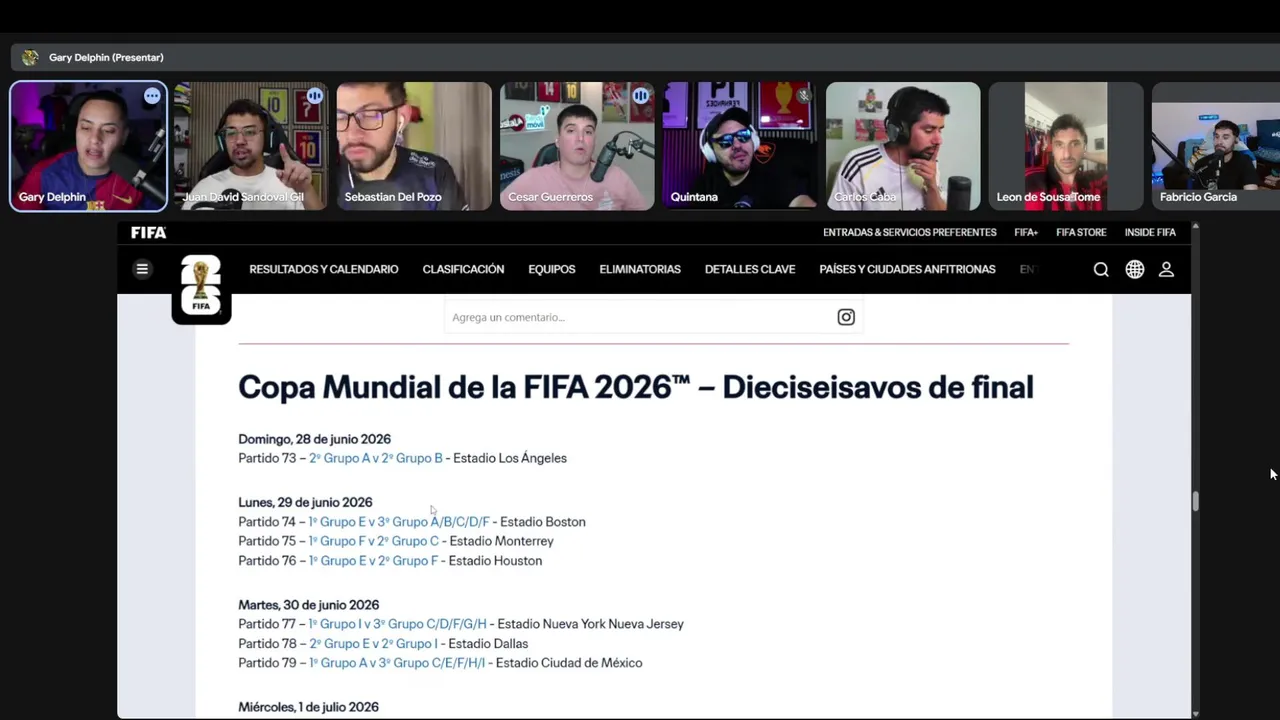The height and width of the screenshot is (720, 1280).
Task: Select Carlos Caba video tile
Action: pyautogui.click(x=903, y=146)
